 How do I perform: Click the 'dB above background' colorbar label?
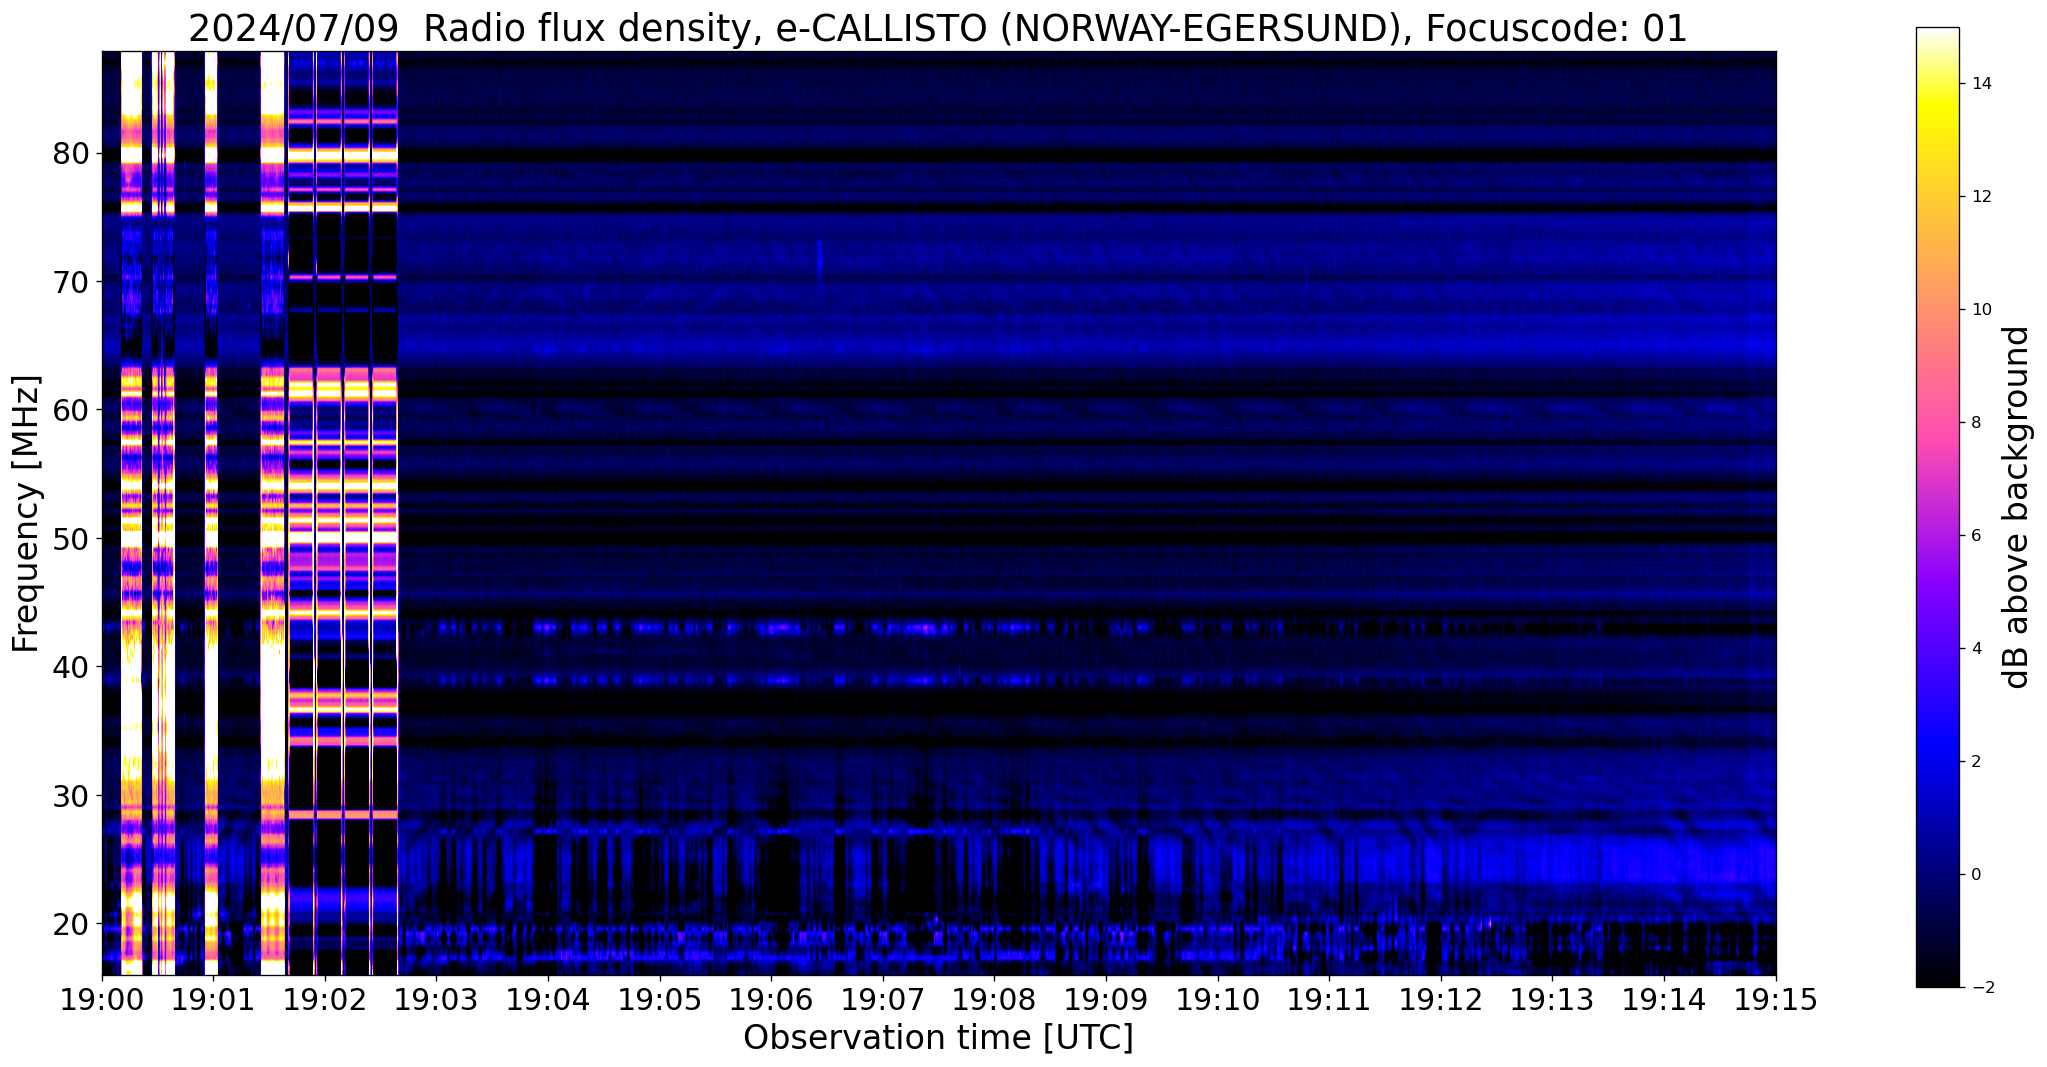[2017, 507]
